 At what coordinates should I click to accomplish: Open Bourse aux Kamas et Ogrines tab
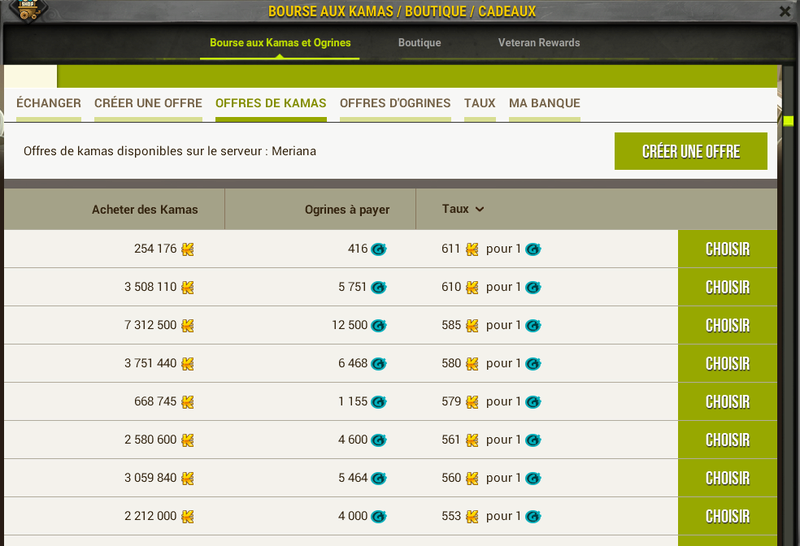280,43
